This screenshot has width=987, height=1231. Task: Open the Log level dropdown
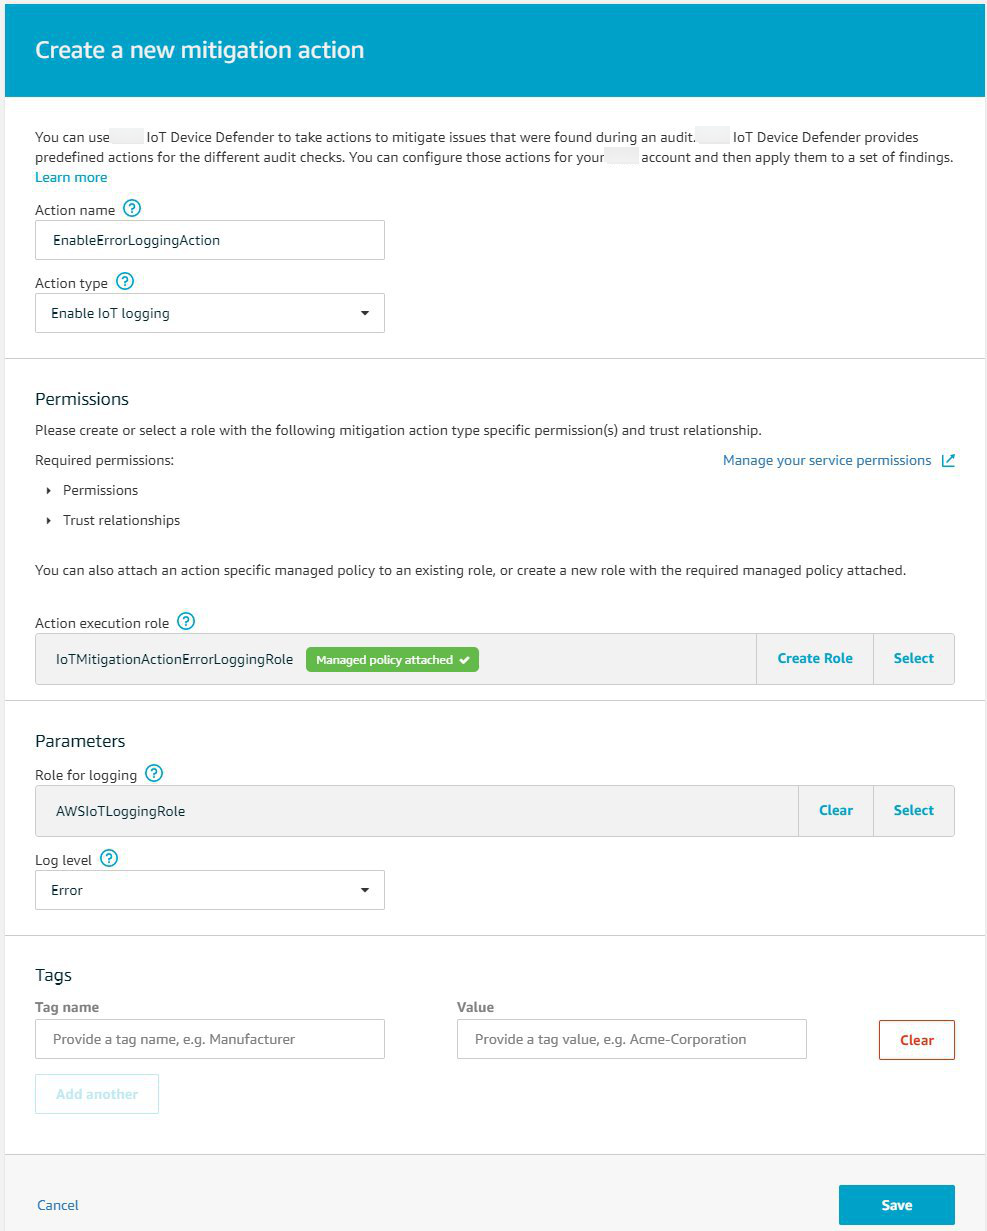tap(210, 890)
